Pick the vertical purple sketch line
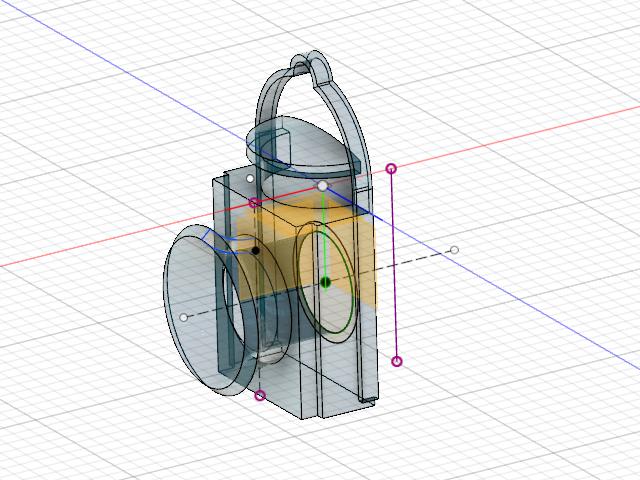The width and height of the screenshot is (640, 480). (394, 264)
